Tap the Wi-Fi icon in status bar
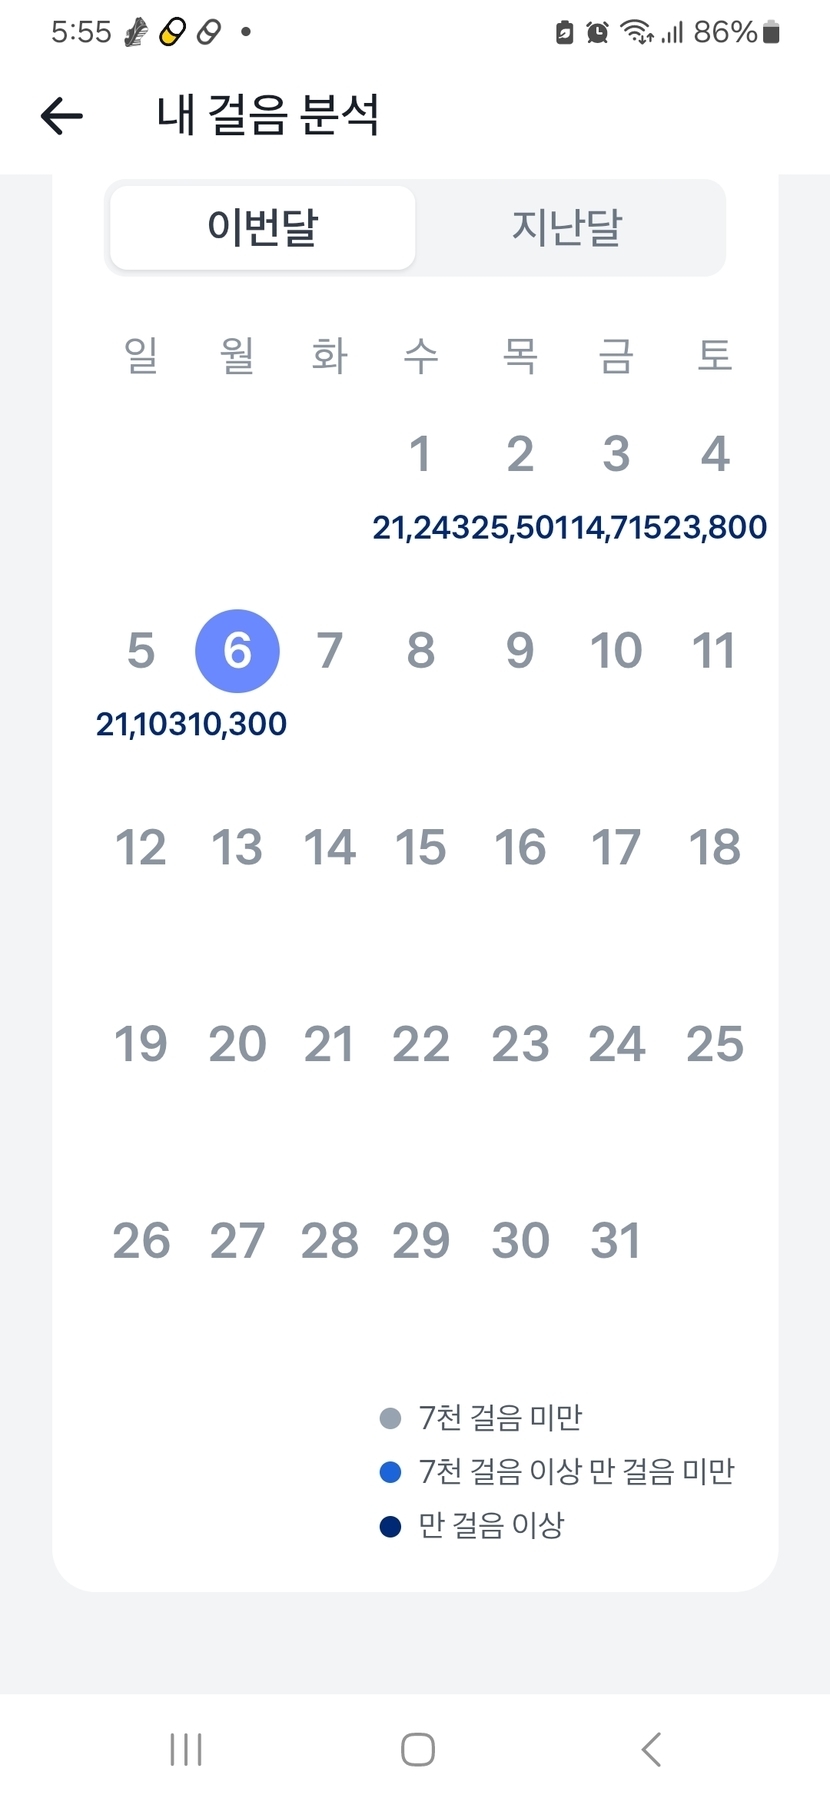Image resolution: width=830 pixels, height=1798 pixels. point(635,33)
